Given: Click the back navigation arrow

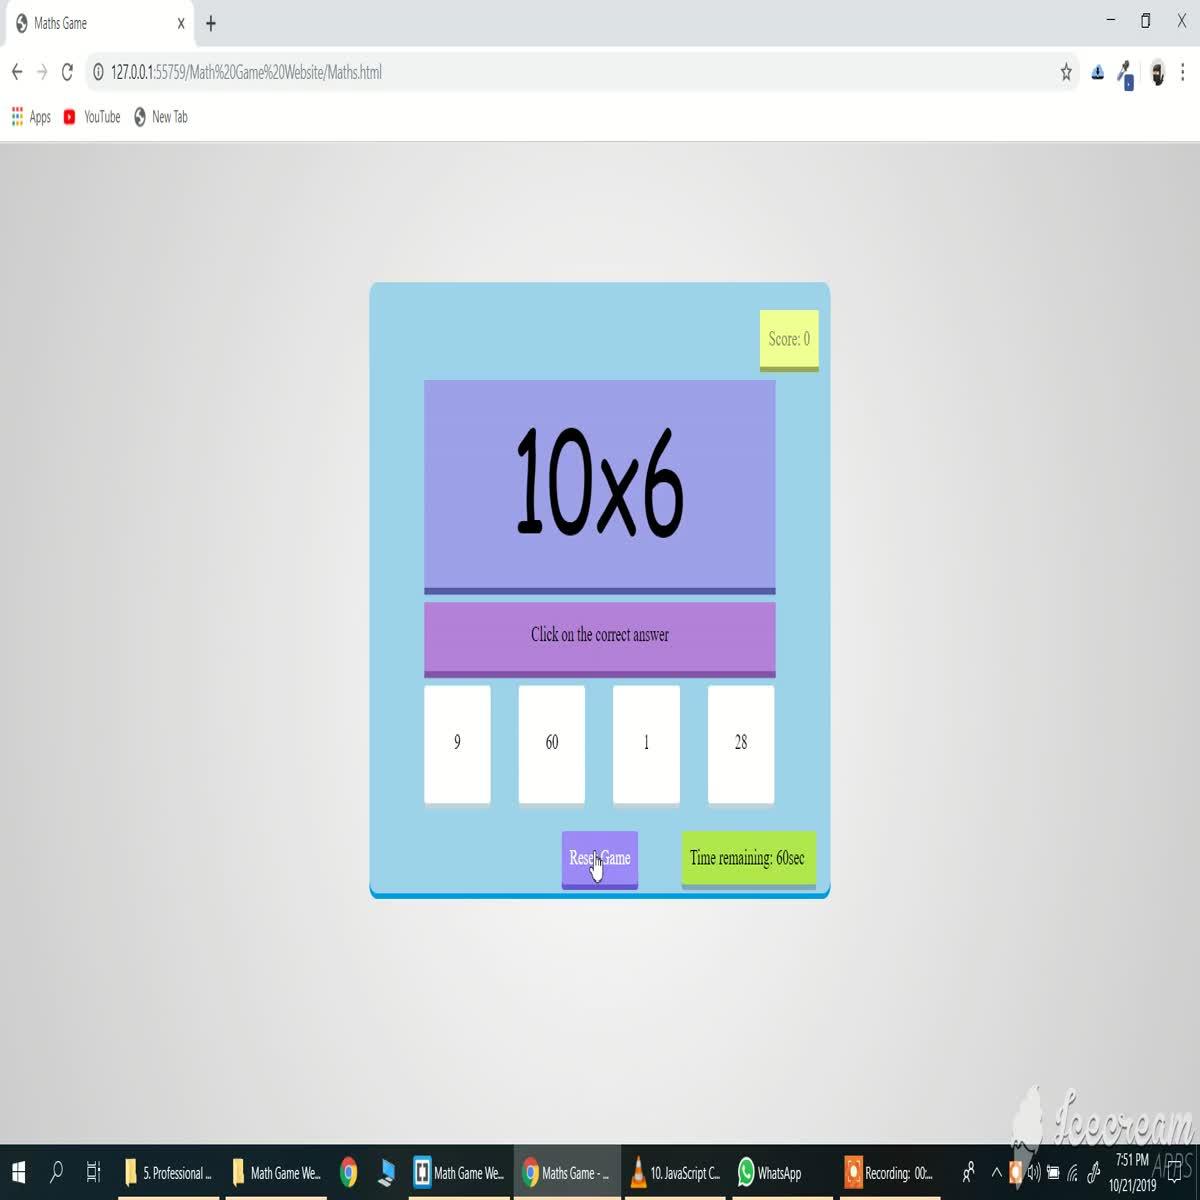Looking at the screenshot, I should 16,72.
